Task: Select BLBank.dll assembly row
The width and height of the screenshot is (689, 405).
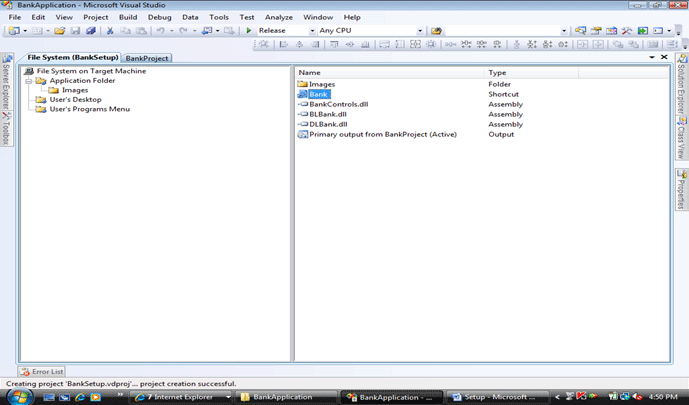Action: (328, 114)
